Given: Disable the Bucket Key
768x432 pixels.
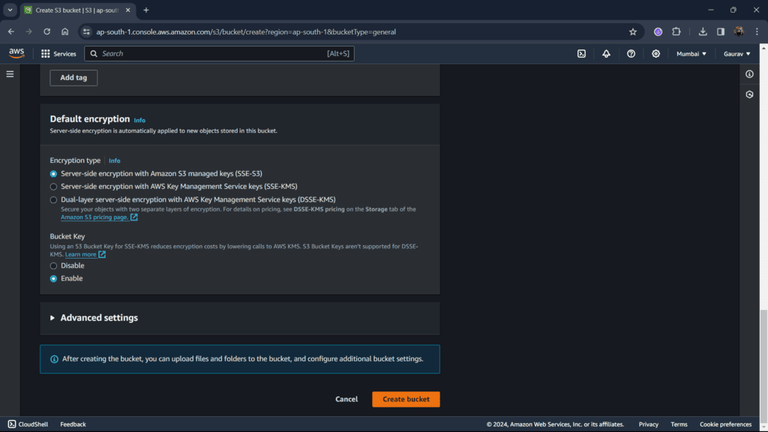Looking at the screenshot, I should [53, 266].
